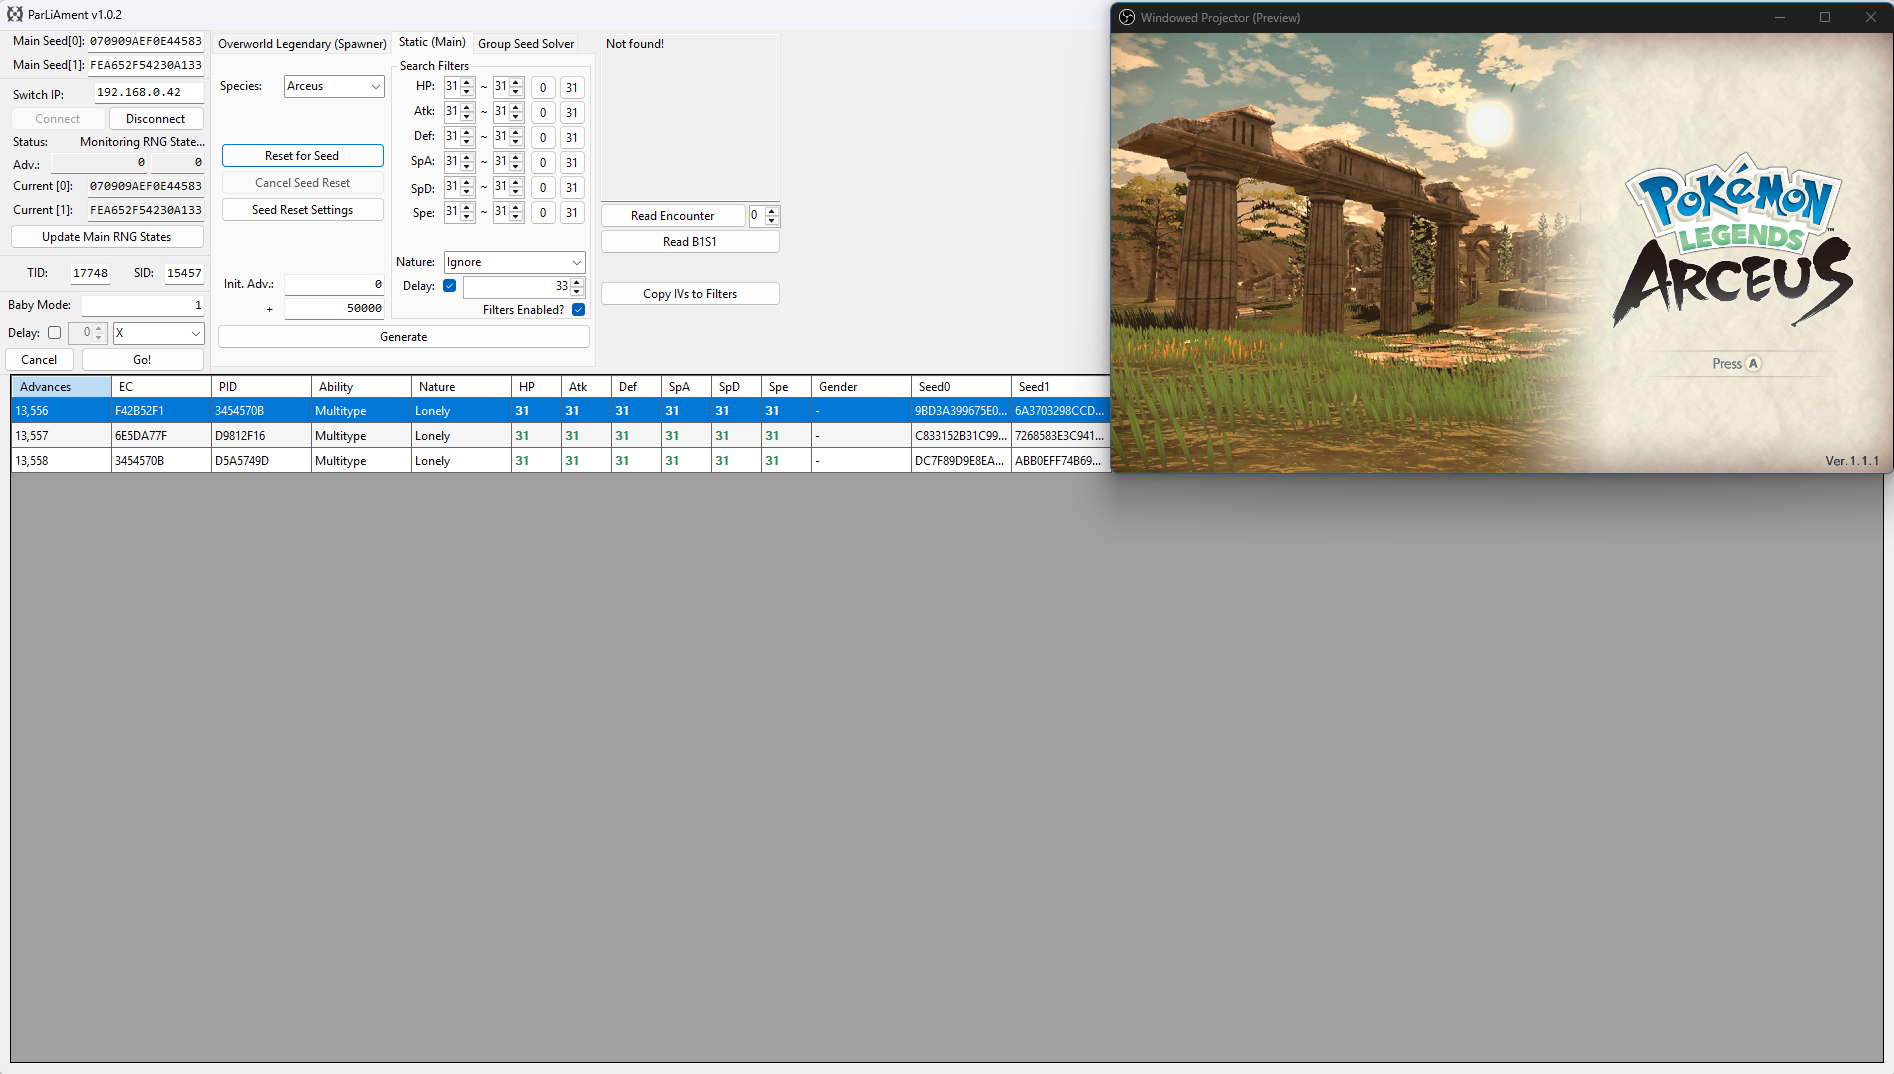The height and width of the screenshot is (1074, 1894).
Task: Click the Go! button
Action: (142, 360)
